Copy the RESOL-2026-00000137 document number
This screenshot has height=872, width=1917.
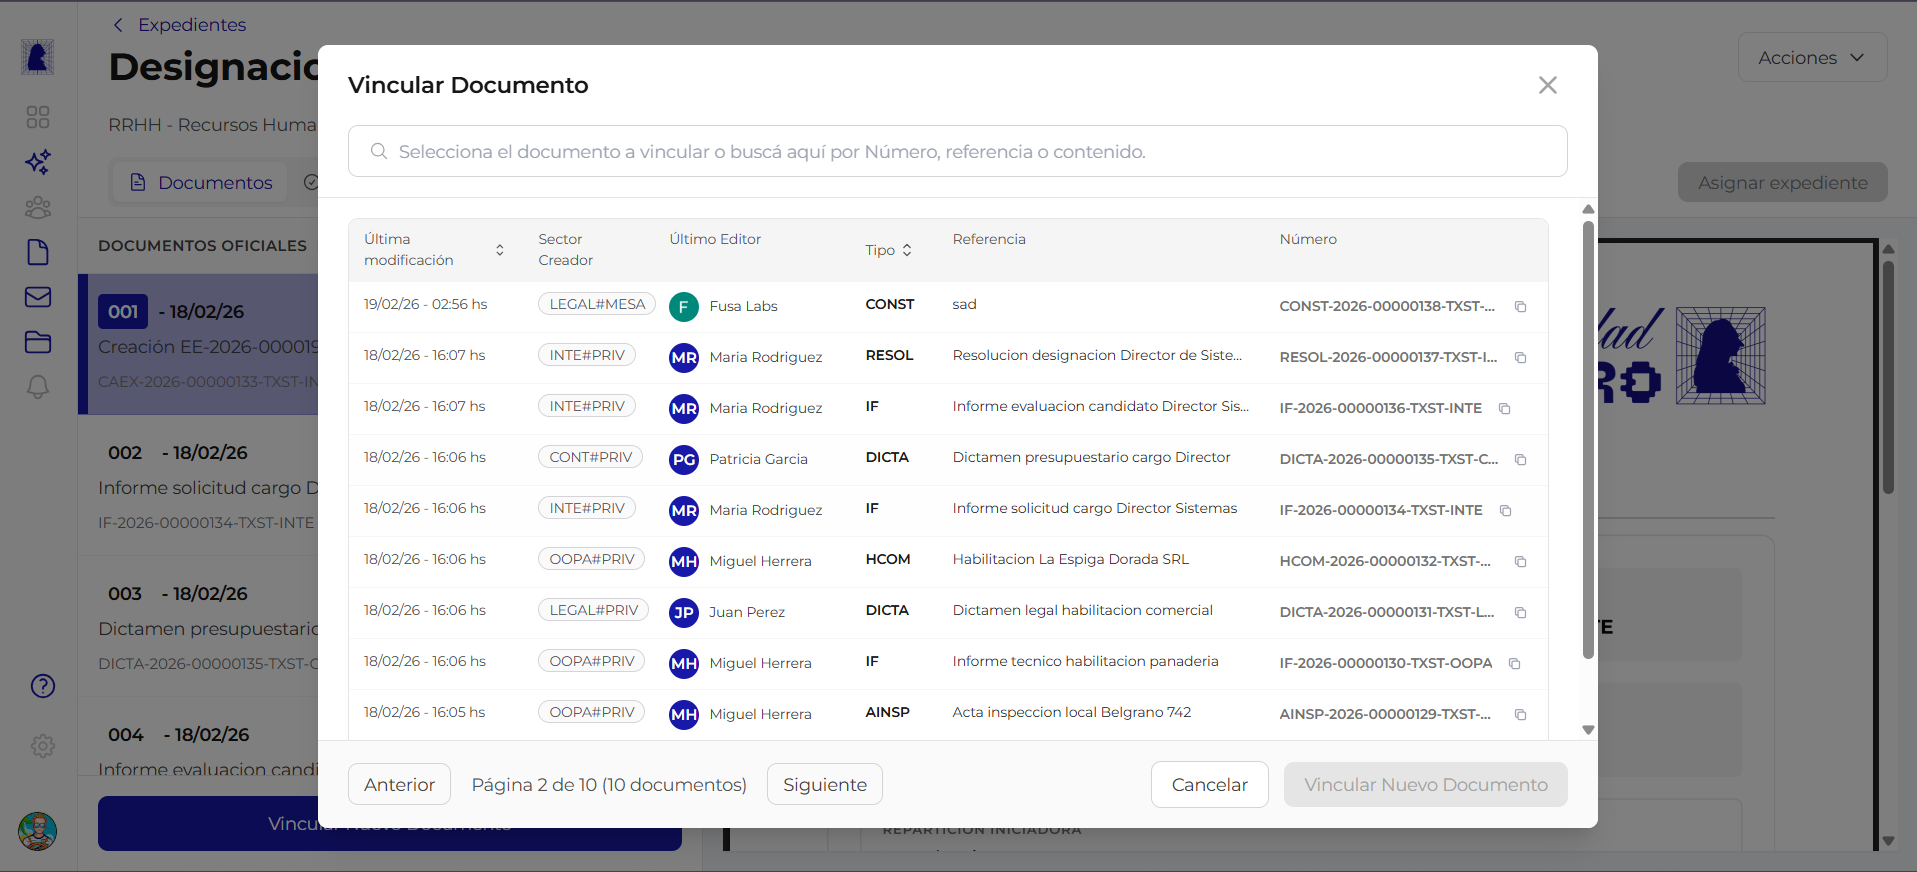tap(1520, 358)
